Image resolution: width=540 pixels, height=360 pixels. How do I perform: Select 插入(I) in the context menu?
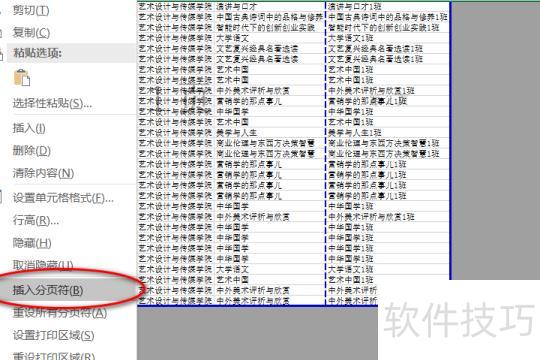29,128
